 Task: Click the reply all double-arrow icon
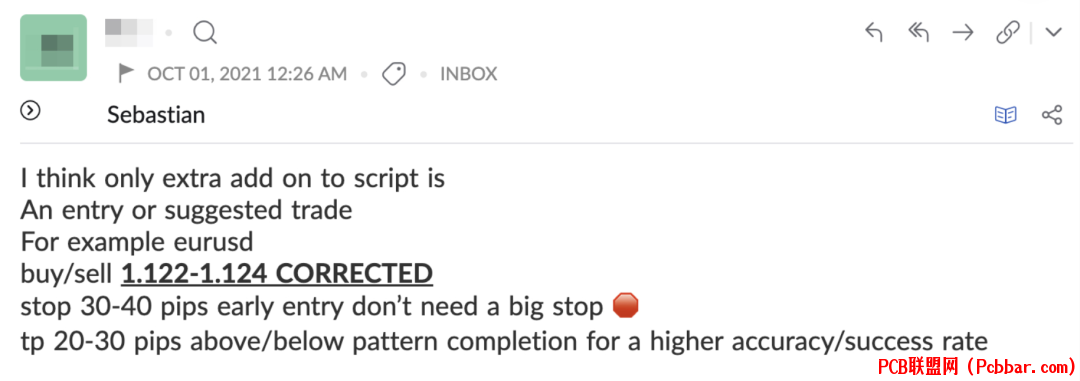coord(918,32)
